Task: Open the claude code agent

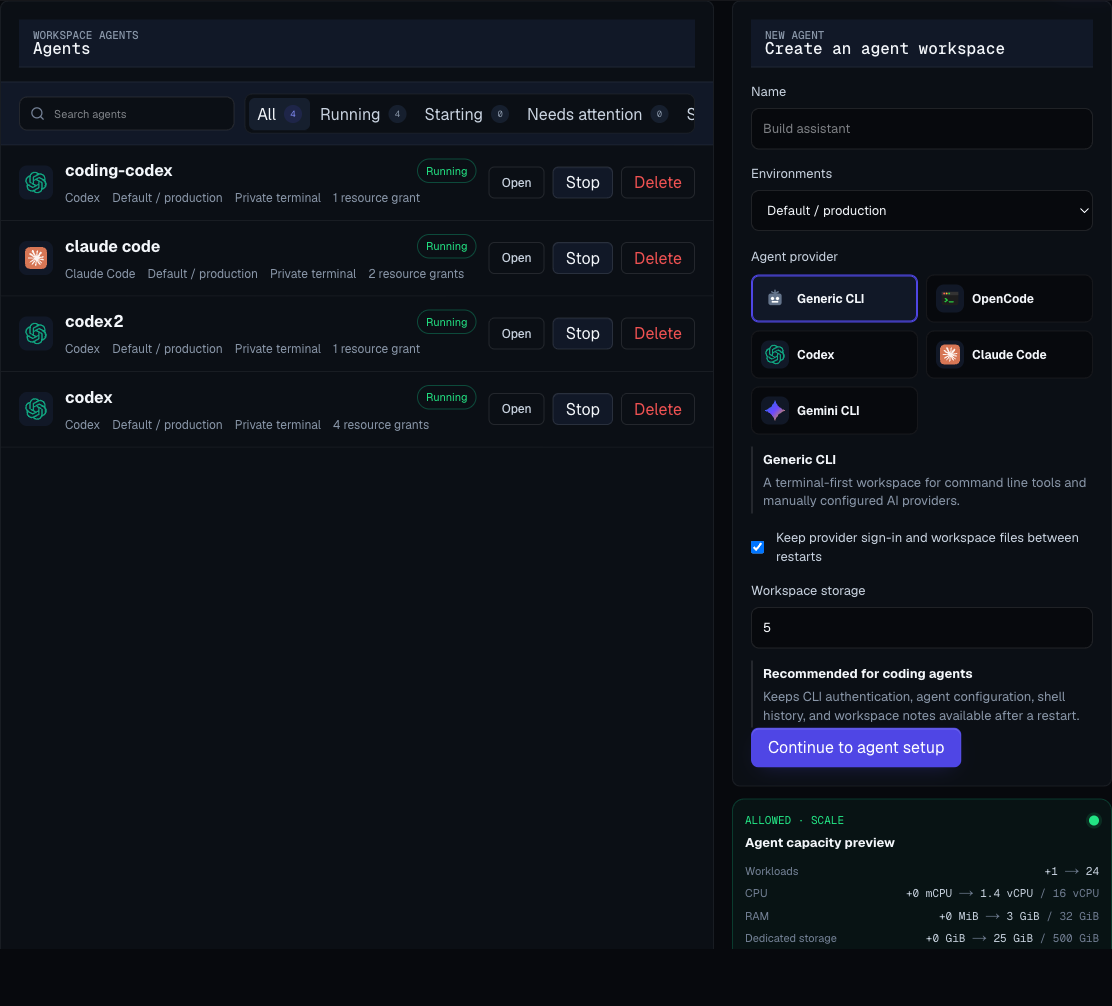Action: tap(516, 258)
